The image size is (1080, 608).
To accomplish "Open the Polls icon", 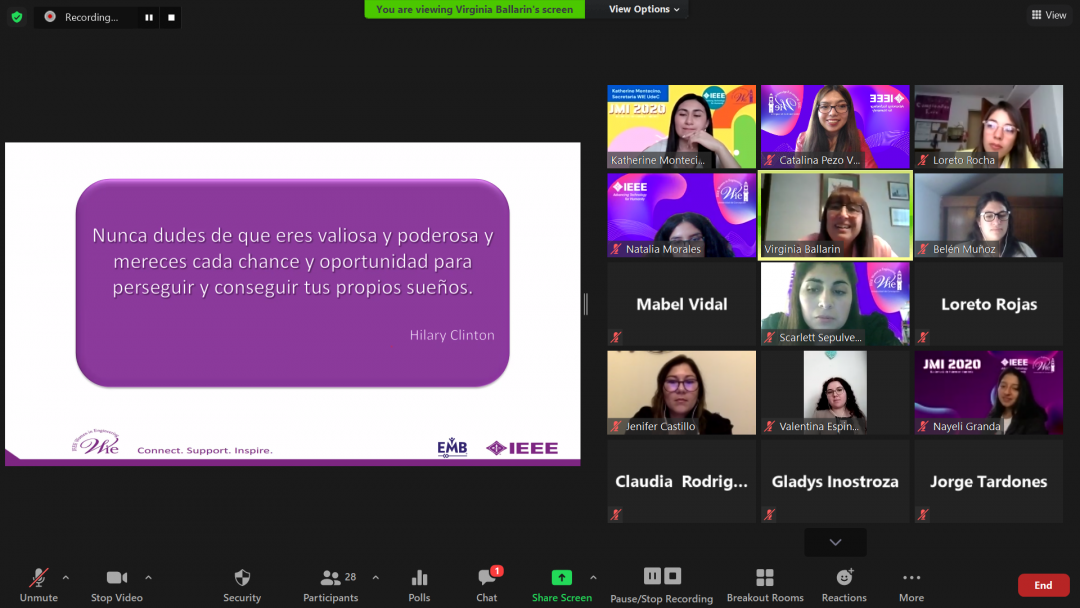I will click(419, 578).
